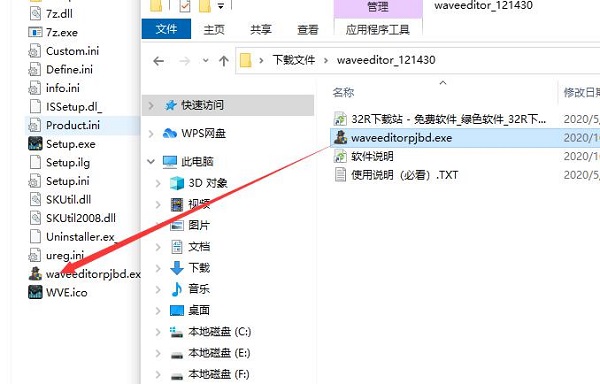Viewport: 600px width, 384px height.
Task: Open the recent locations dropdown arrow
Action: (205, 60)
